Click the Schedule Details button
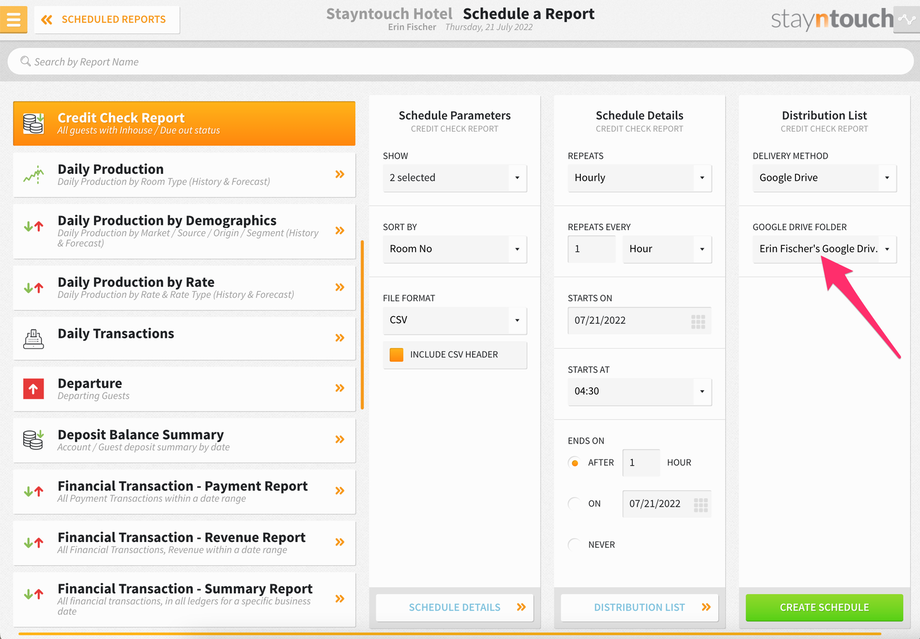Screen dimensions: 920x639 tap(455, 607)
